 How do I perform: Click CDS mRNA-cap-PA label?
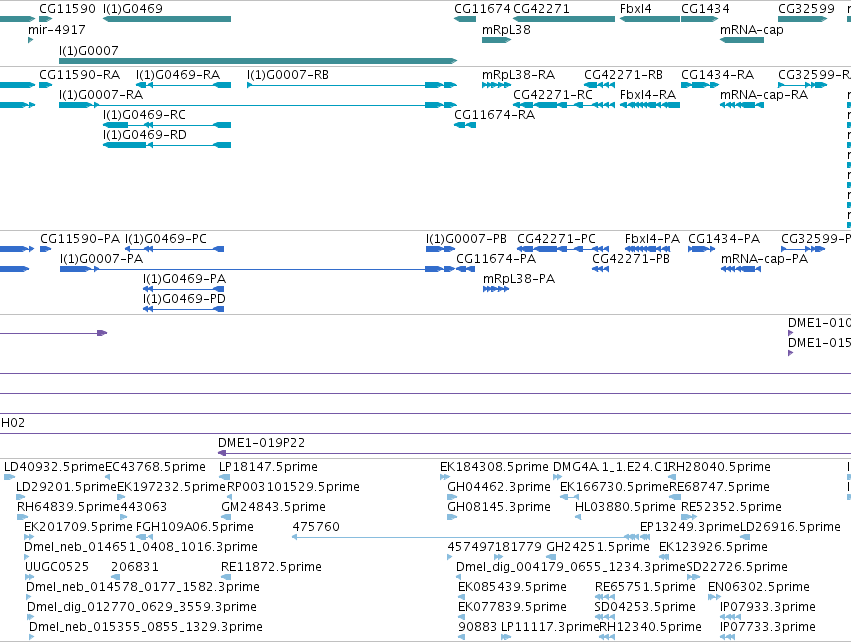[x=764, y=258]
